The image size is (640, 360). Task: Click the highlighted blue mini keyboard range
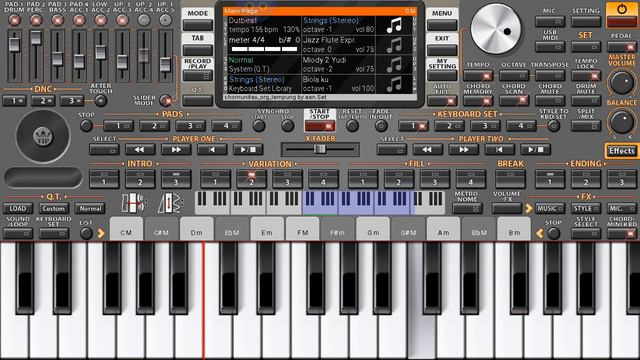pyautogui.click(x=358, y=202)
